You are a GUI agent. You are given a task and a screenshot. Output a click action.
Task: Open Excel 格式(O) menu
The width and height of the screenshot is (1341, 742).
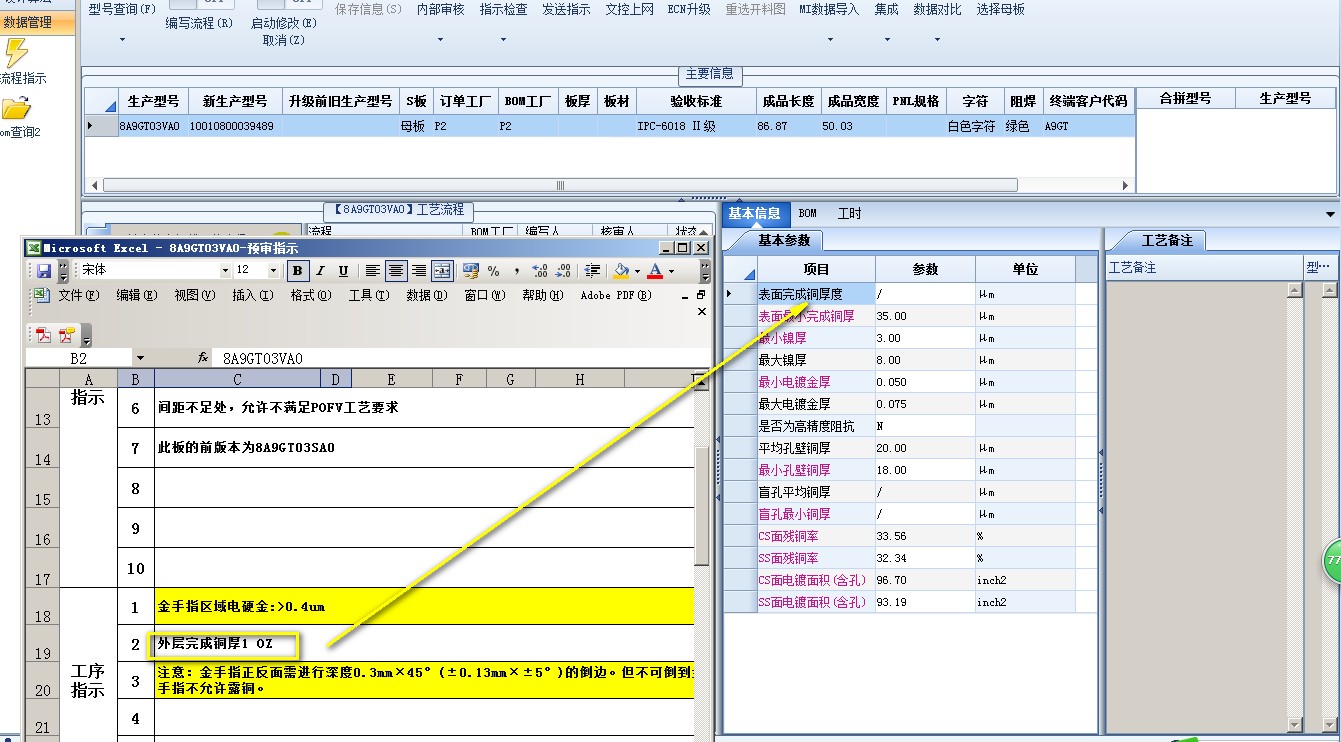click(x=310, y=295)
